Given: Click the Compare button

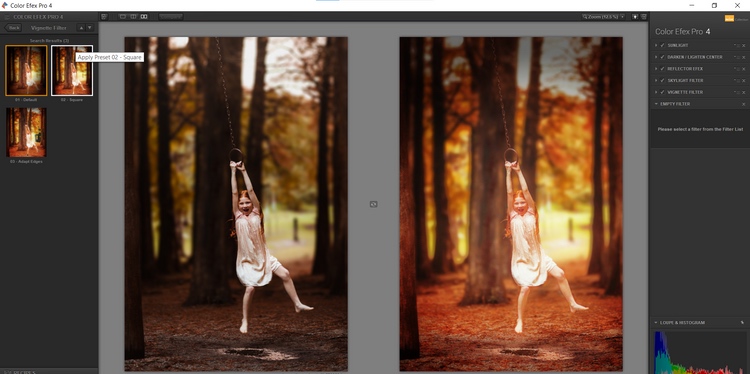Looking at the screenshot, I should (x=171, y=16).
